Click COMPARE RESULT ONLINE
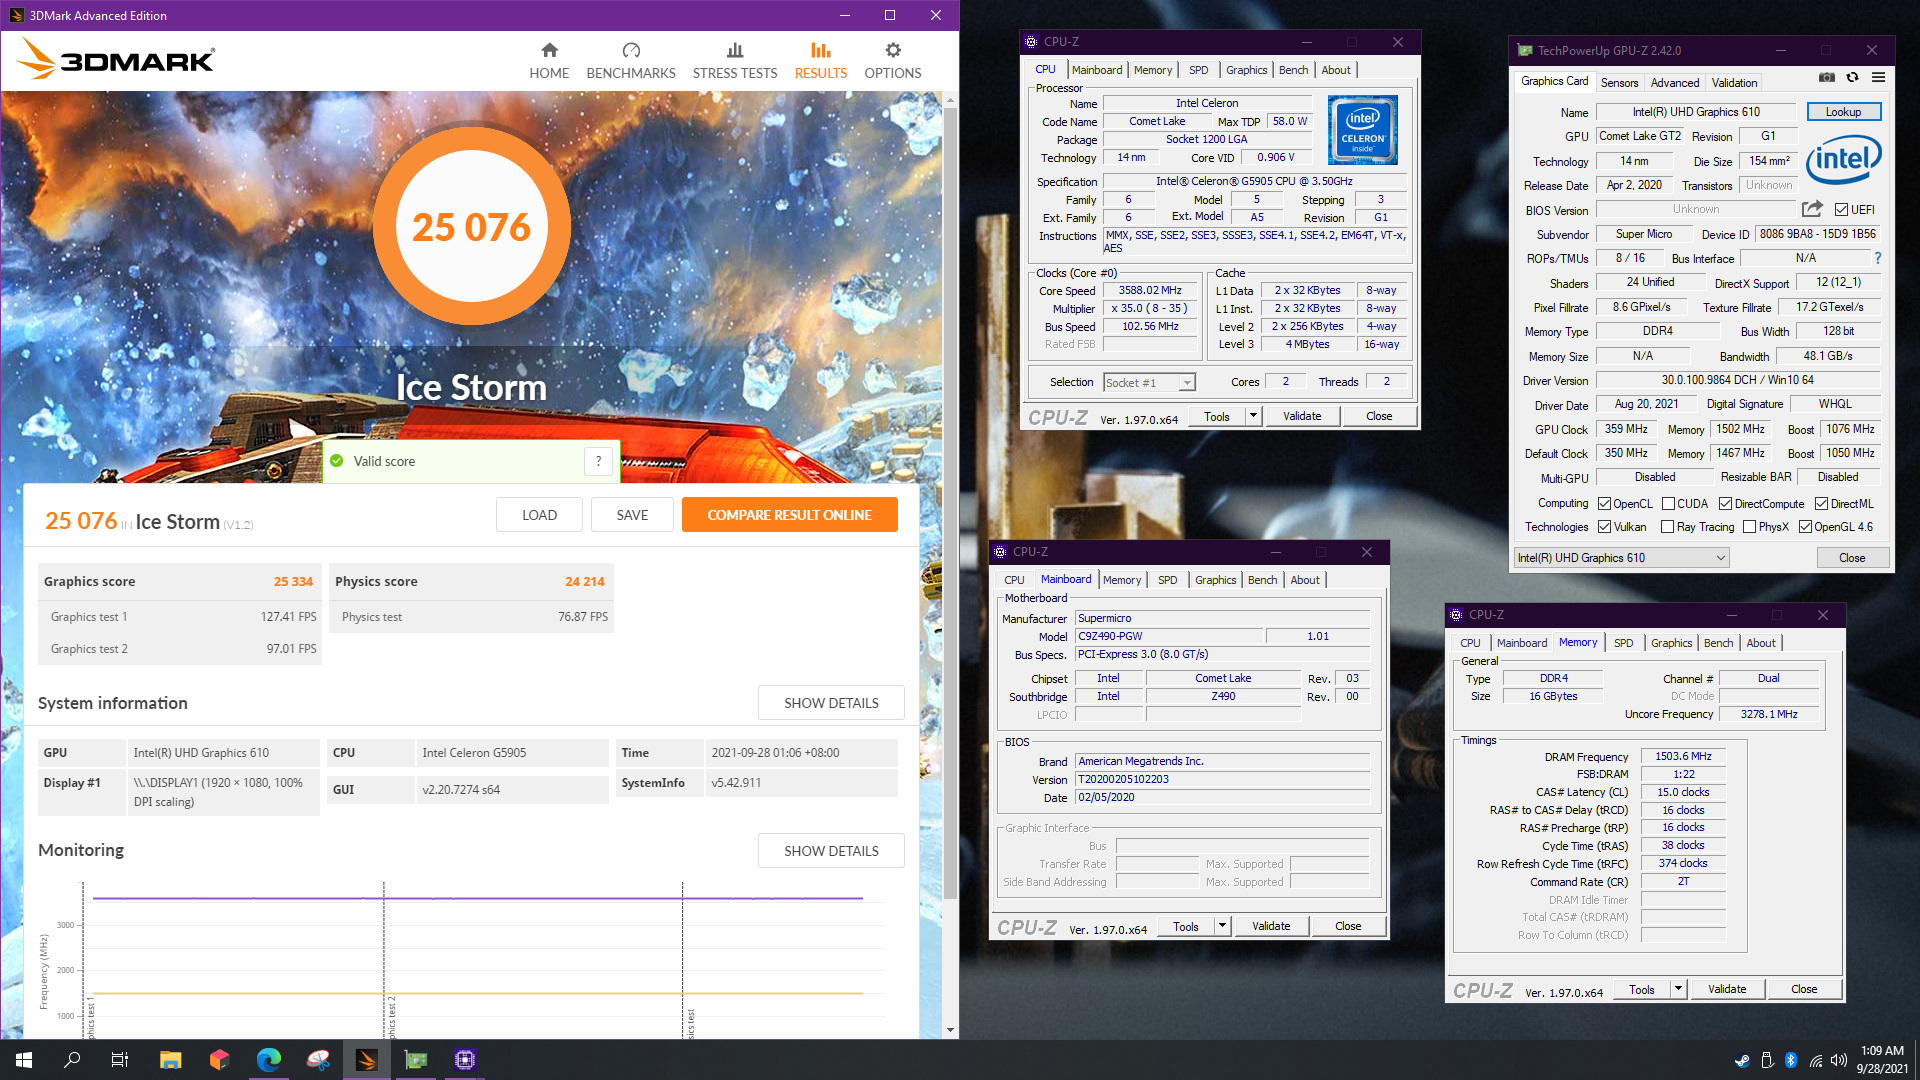This screenshot has height=1080, width=1920. 789,515
